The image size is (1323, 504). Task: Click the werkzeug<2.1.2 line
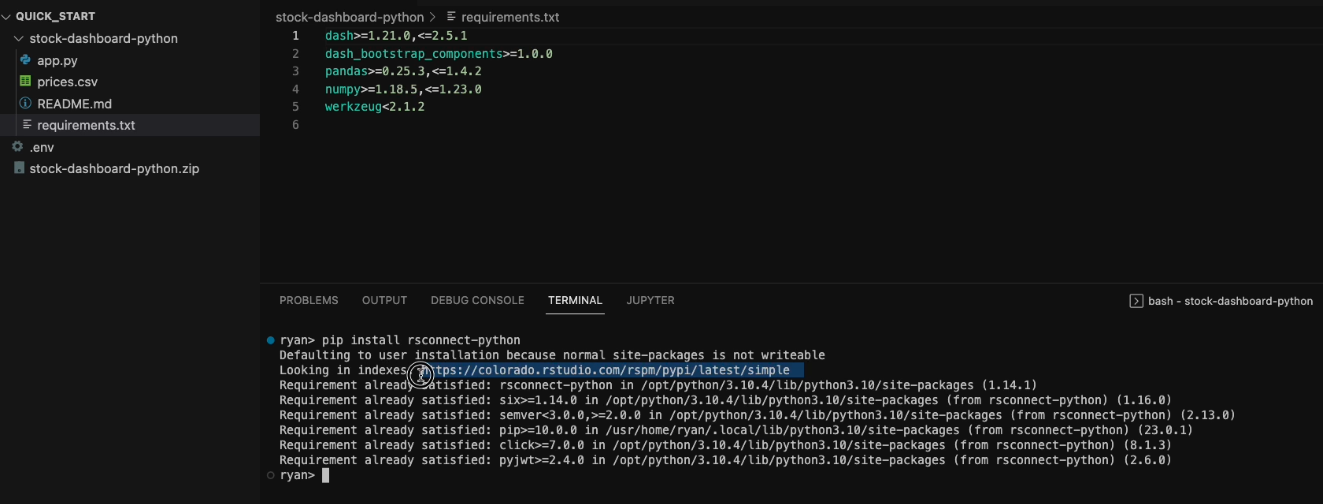(x=375, y=107)
